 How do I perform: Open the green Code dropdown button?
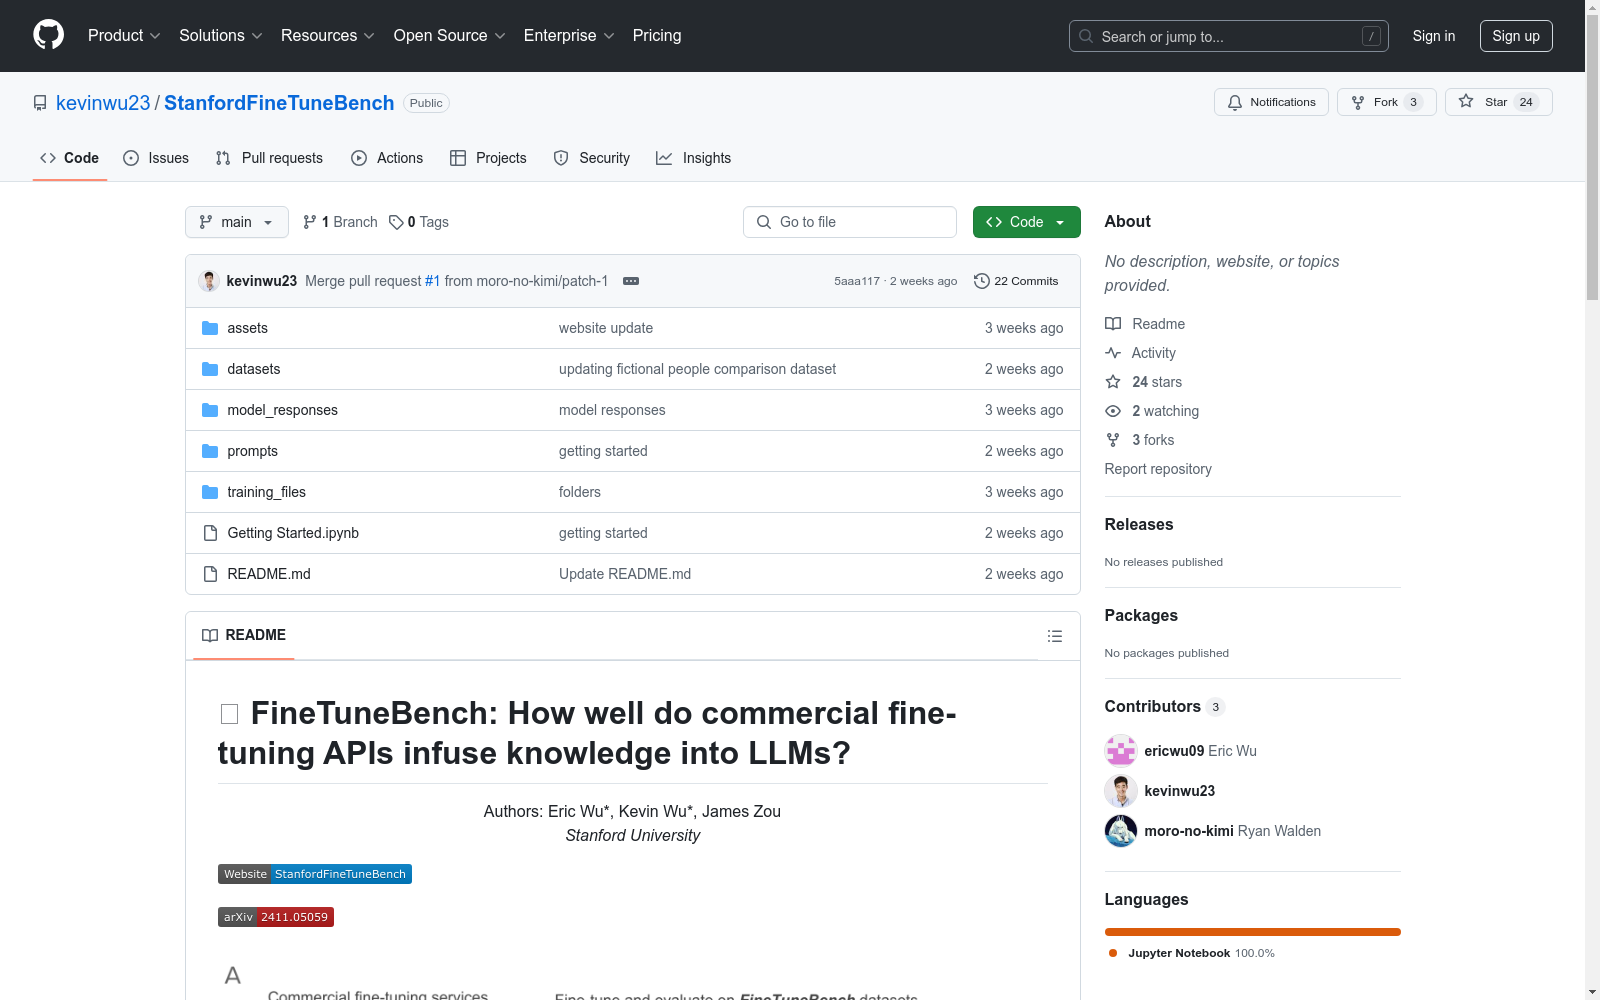click(1027, 222)
